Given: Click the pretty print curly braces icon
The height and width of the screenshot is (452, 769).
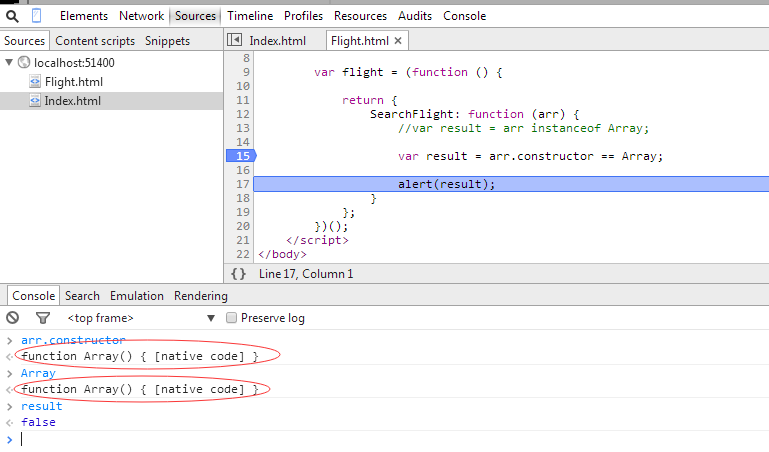Looking at the screenshot, I should point(238,274).
